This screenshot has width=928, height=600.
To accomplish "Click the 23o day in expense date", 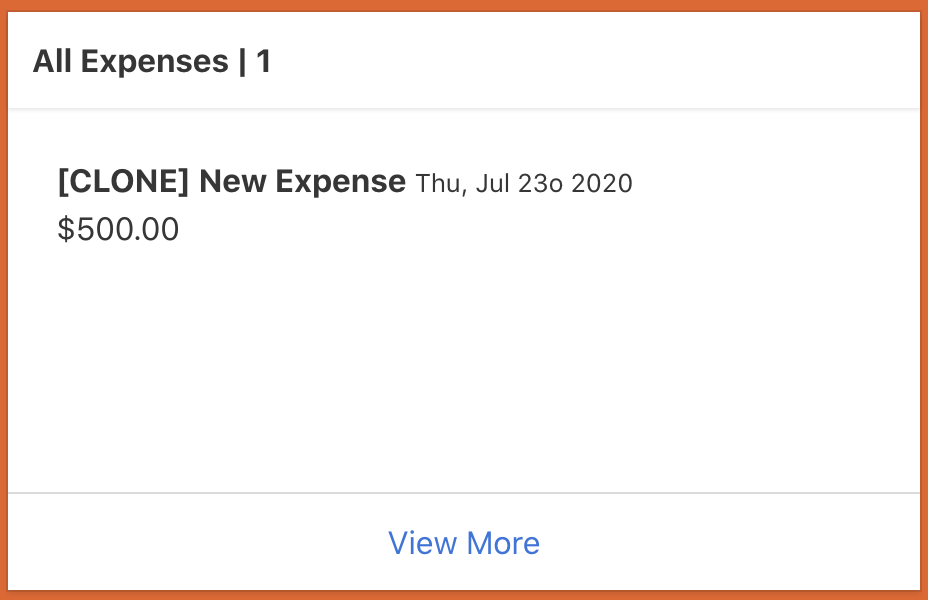I will point(544,184).
